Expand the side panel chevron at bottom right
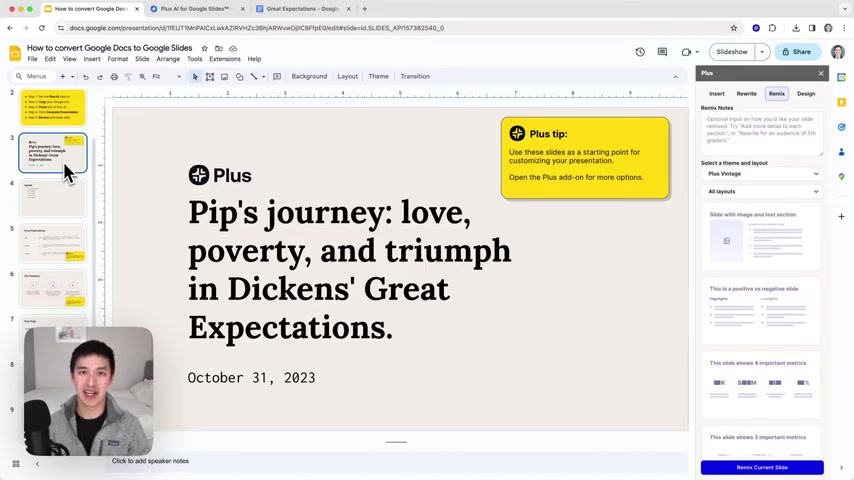Screen dimensions: 854x480 (x=841, y=467)
